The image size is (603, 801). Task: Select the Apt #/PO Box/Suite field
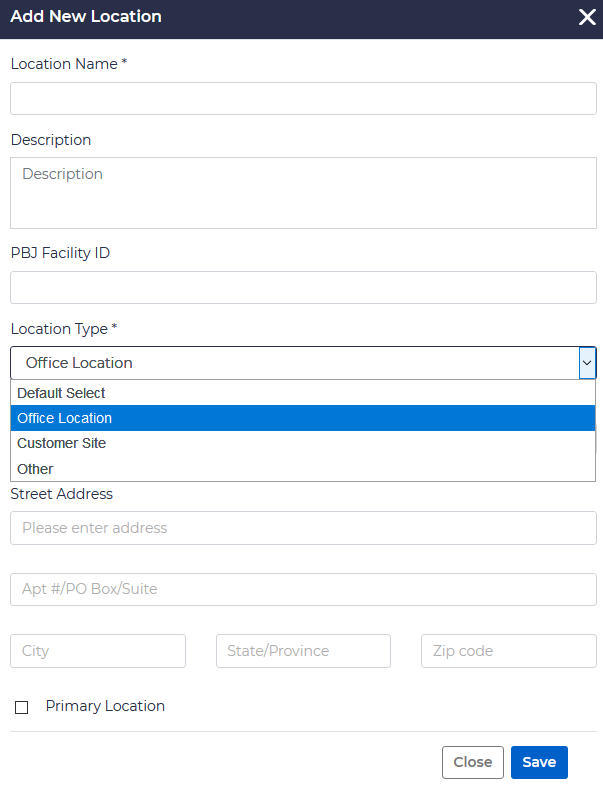tap(300, 589)
